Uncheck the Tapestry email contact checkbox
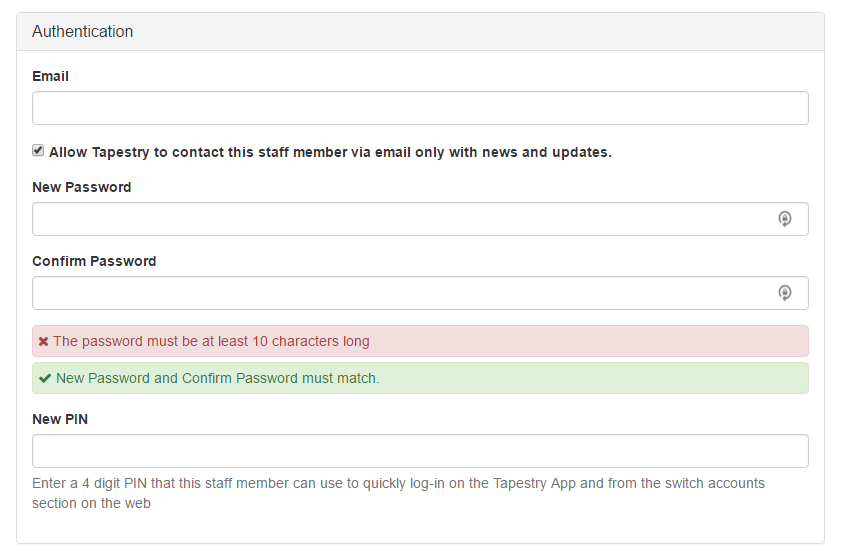This screenshot has width=841, height=553. point(38,150)
